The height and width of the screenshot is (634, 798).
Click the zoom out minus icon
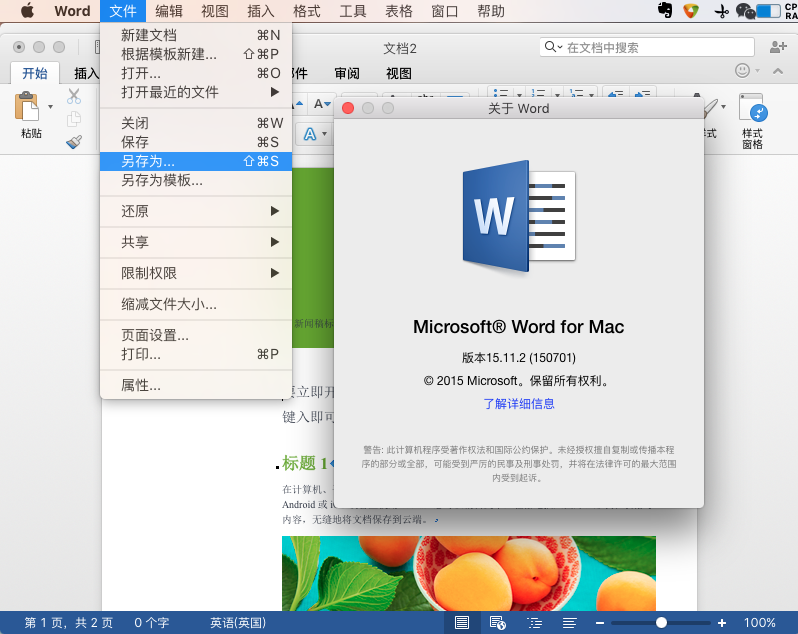tap(600, 623)
